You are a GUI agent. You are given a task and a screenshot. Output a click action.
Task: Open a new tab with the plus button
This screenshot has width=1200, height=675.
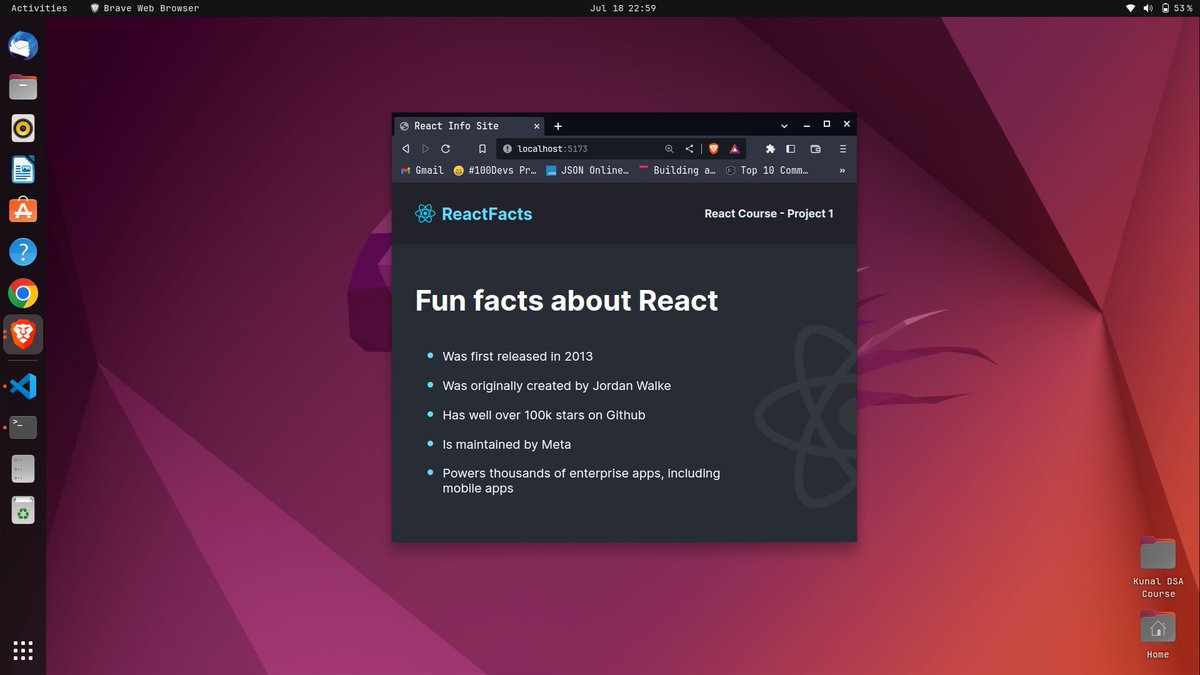pyautogui.click(x=558, y=126)
